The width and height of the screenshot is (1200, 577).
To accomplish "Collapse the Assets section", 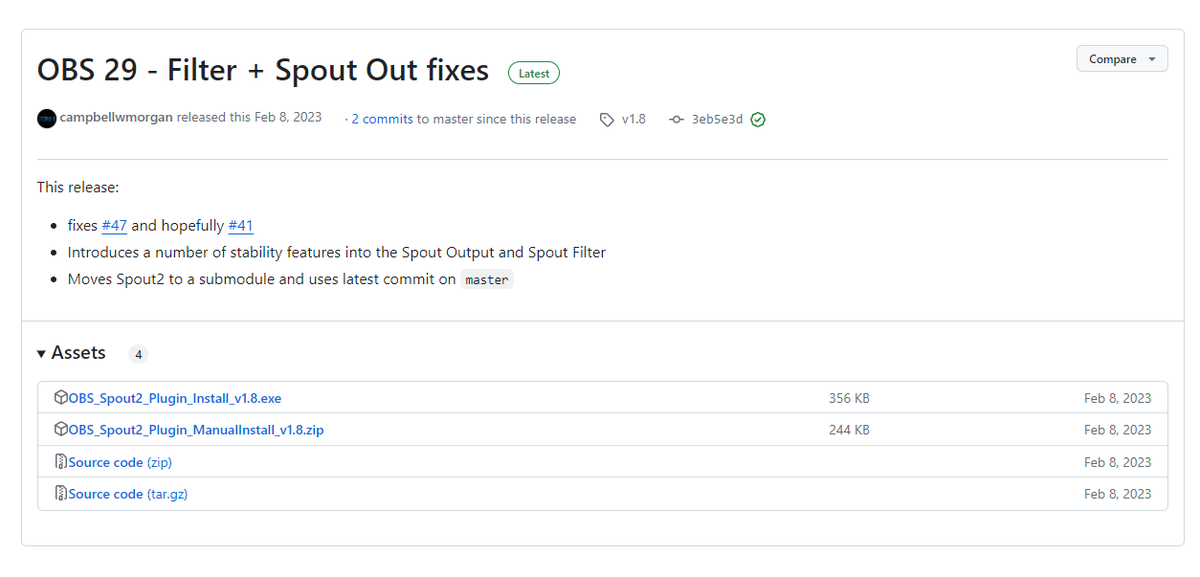I will point(71,353).
